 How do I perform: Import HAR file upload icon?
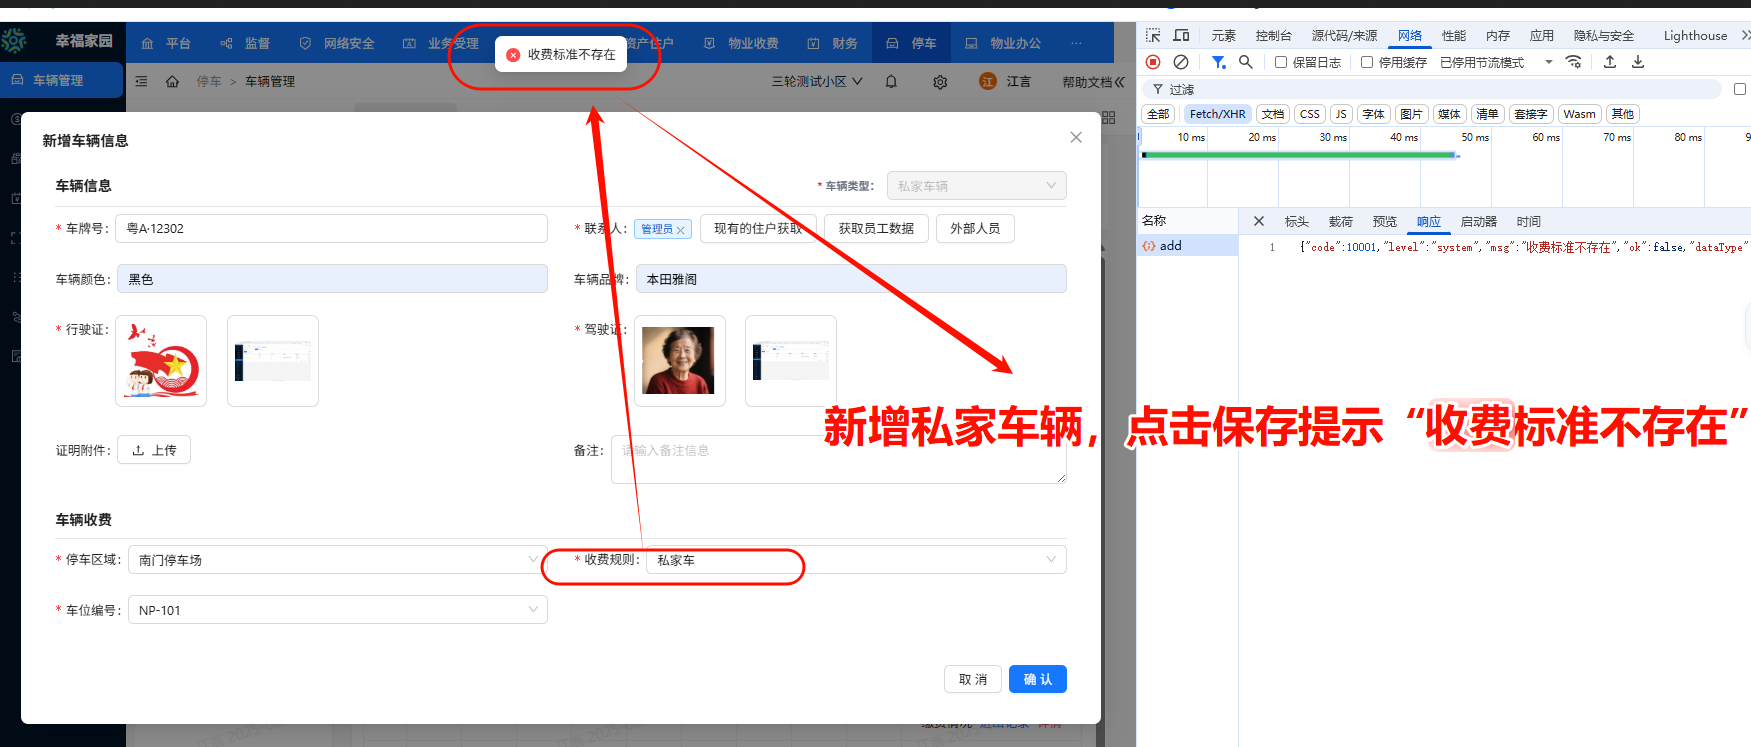(1610, 62)
